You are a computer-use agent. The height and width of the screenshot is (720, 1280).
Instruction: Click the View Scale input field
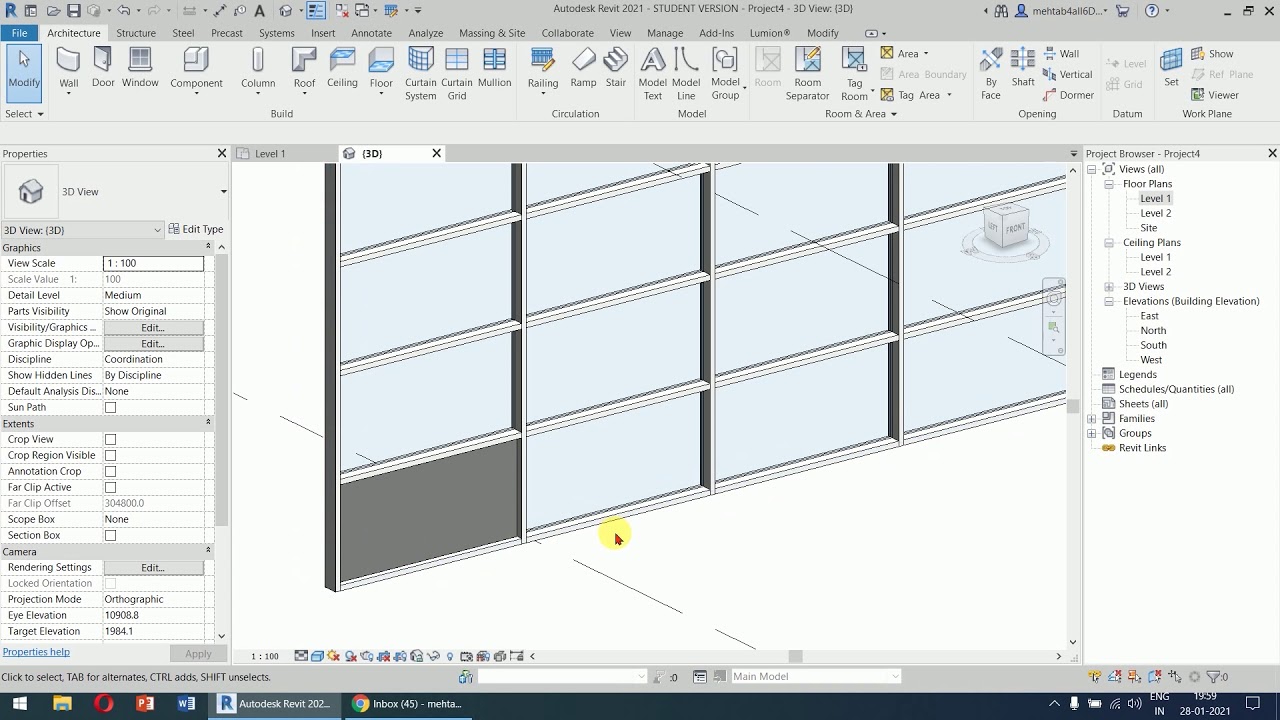pos(153,264)
